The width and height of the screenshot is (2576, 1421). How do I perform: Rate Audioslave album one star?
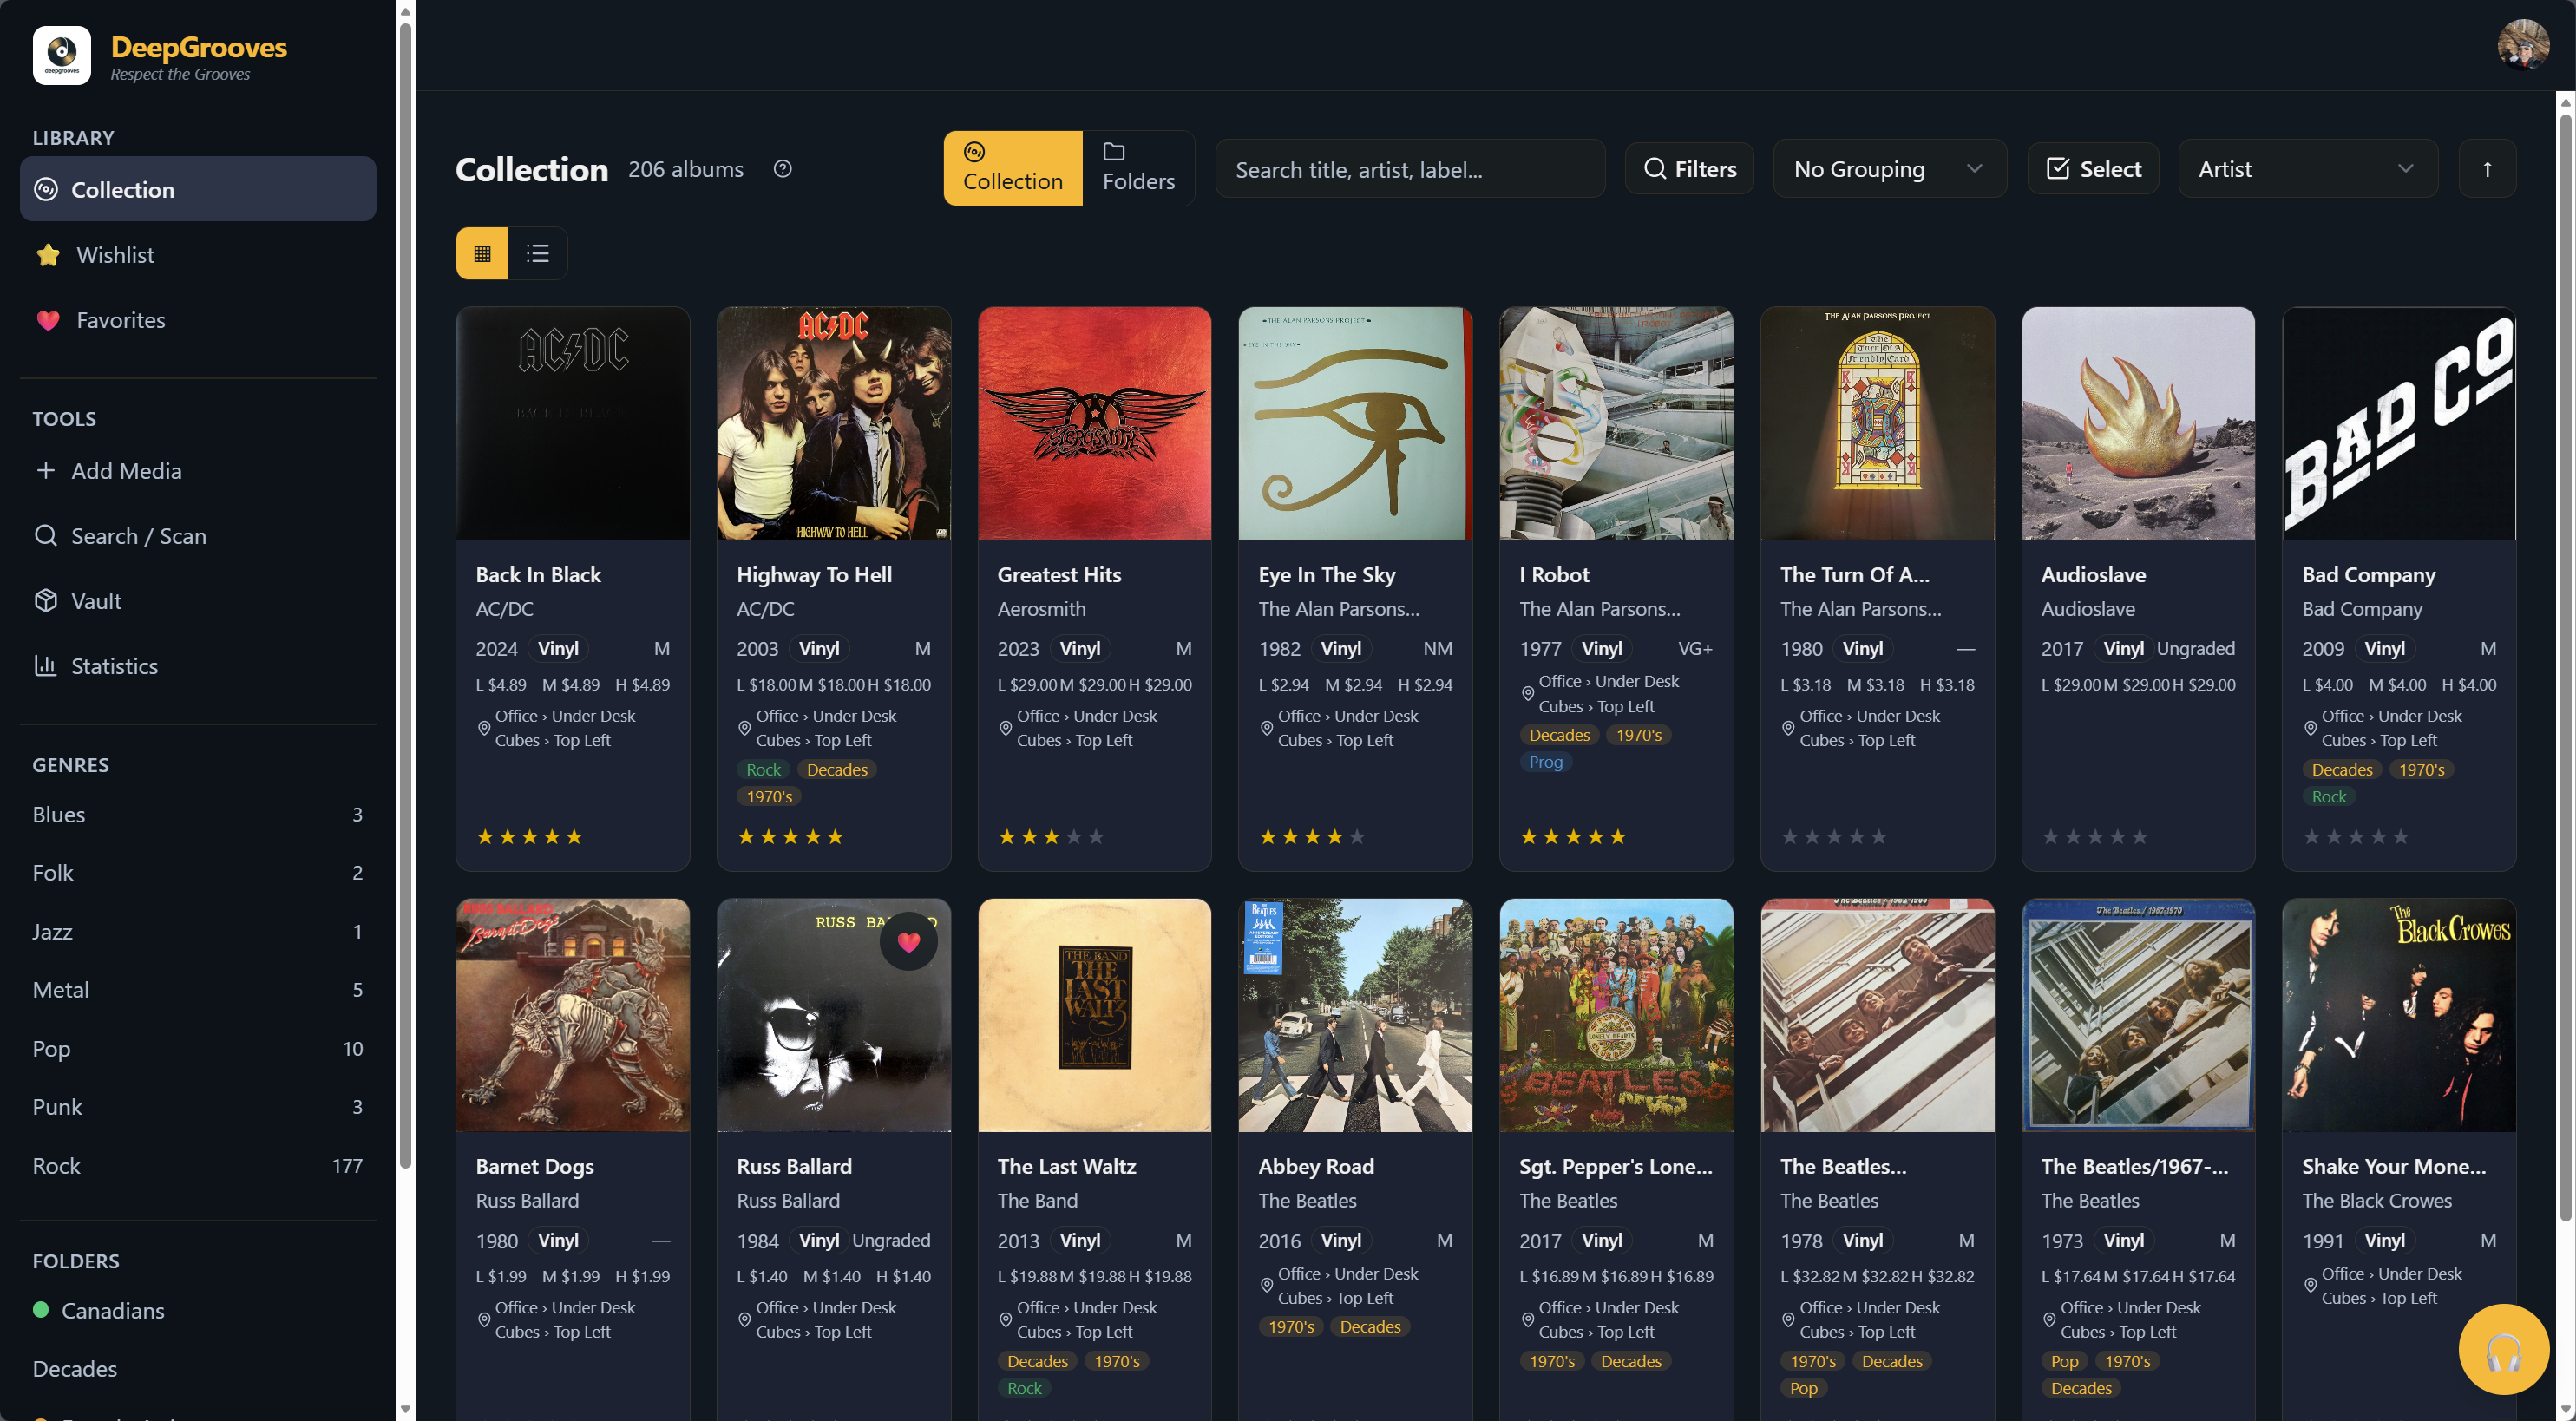pos(2051,837)
